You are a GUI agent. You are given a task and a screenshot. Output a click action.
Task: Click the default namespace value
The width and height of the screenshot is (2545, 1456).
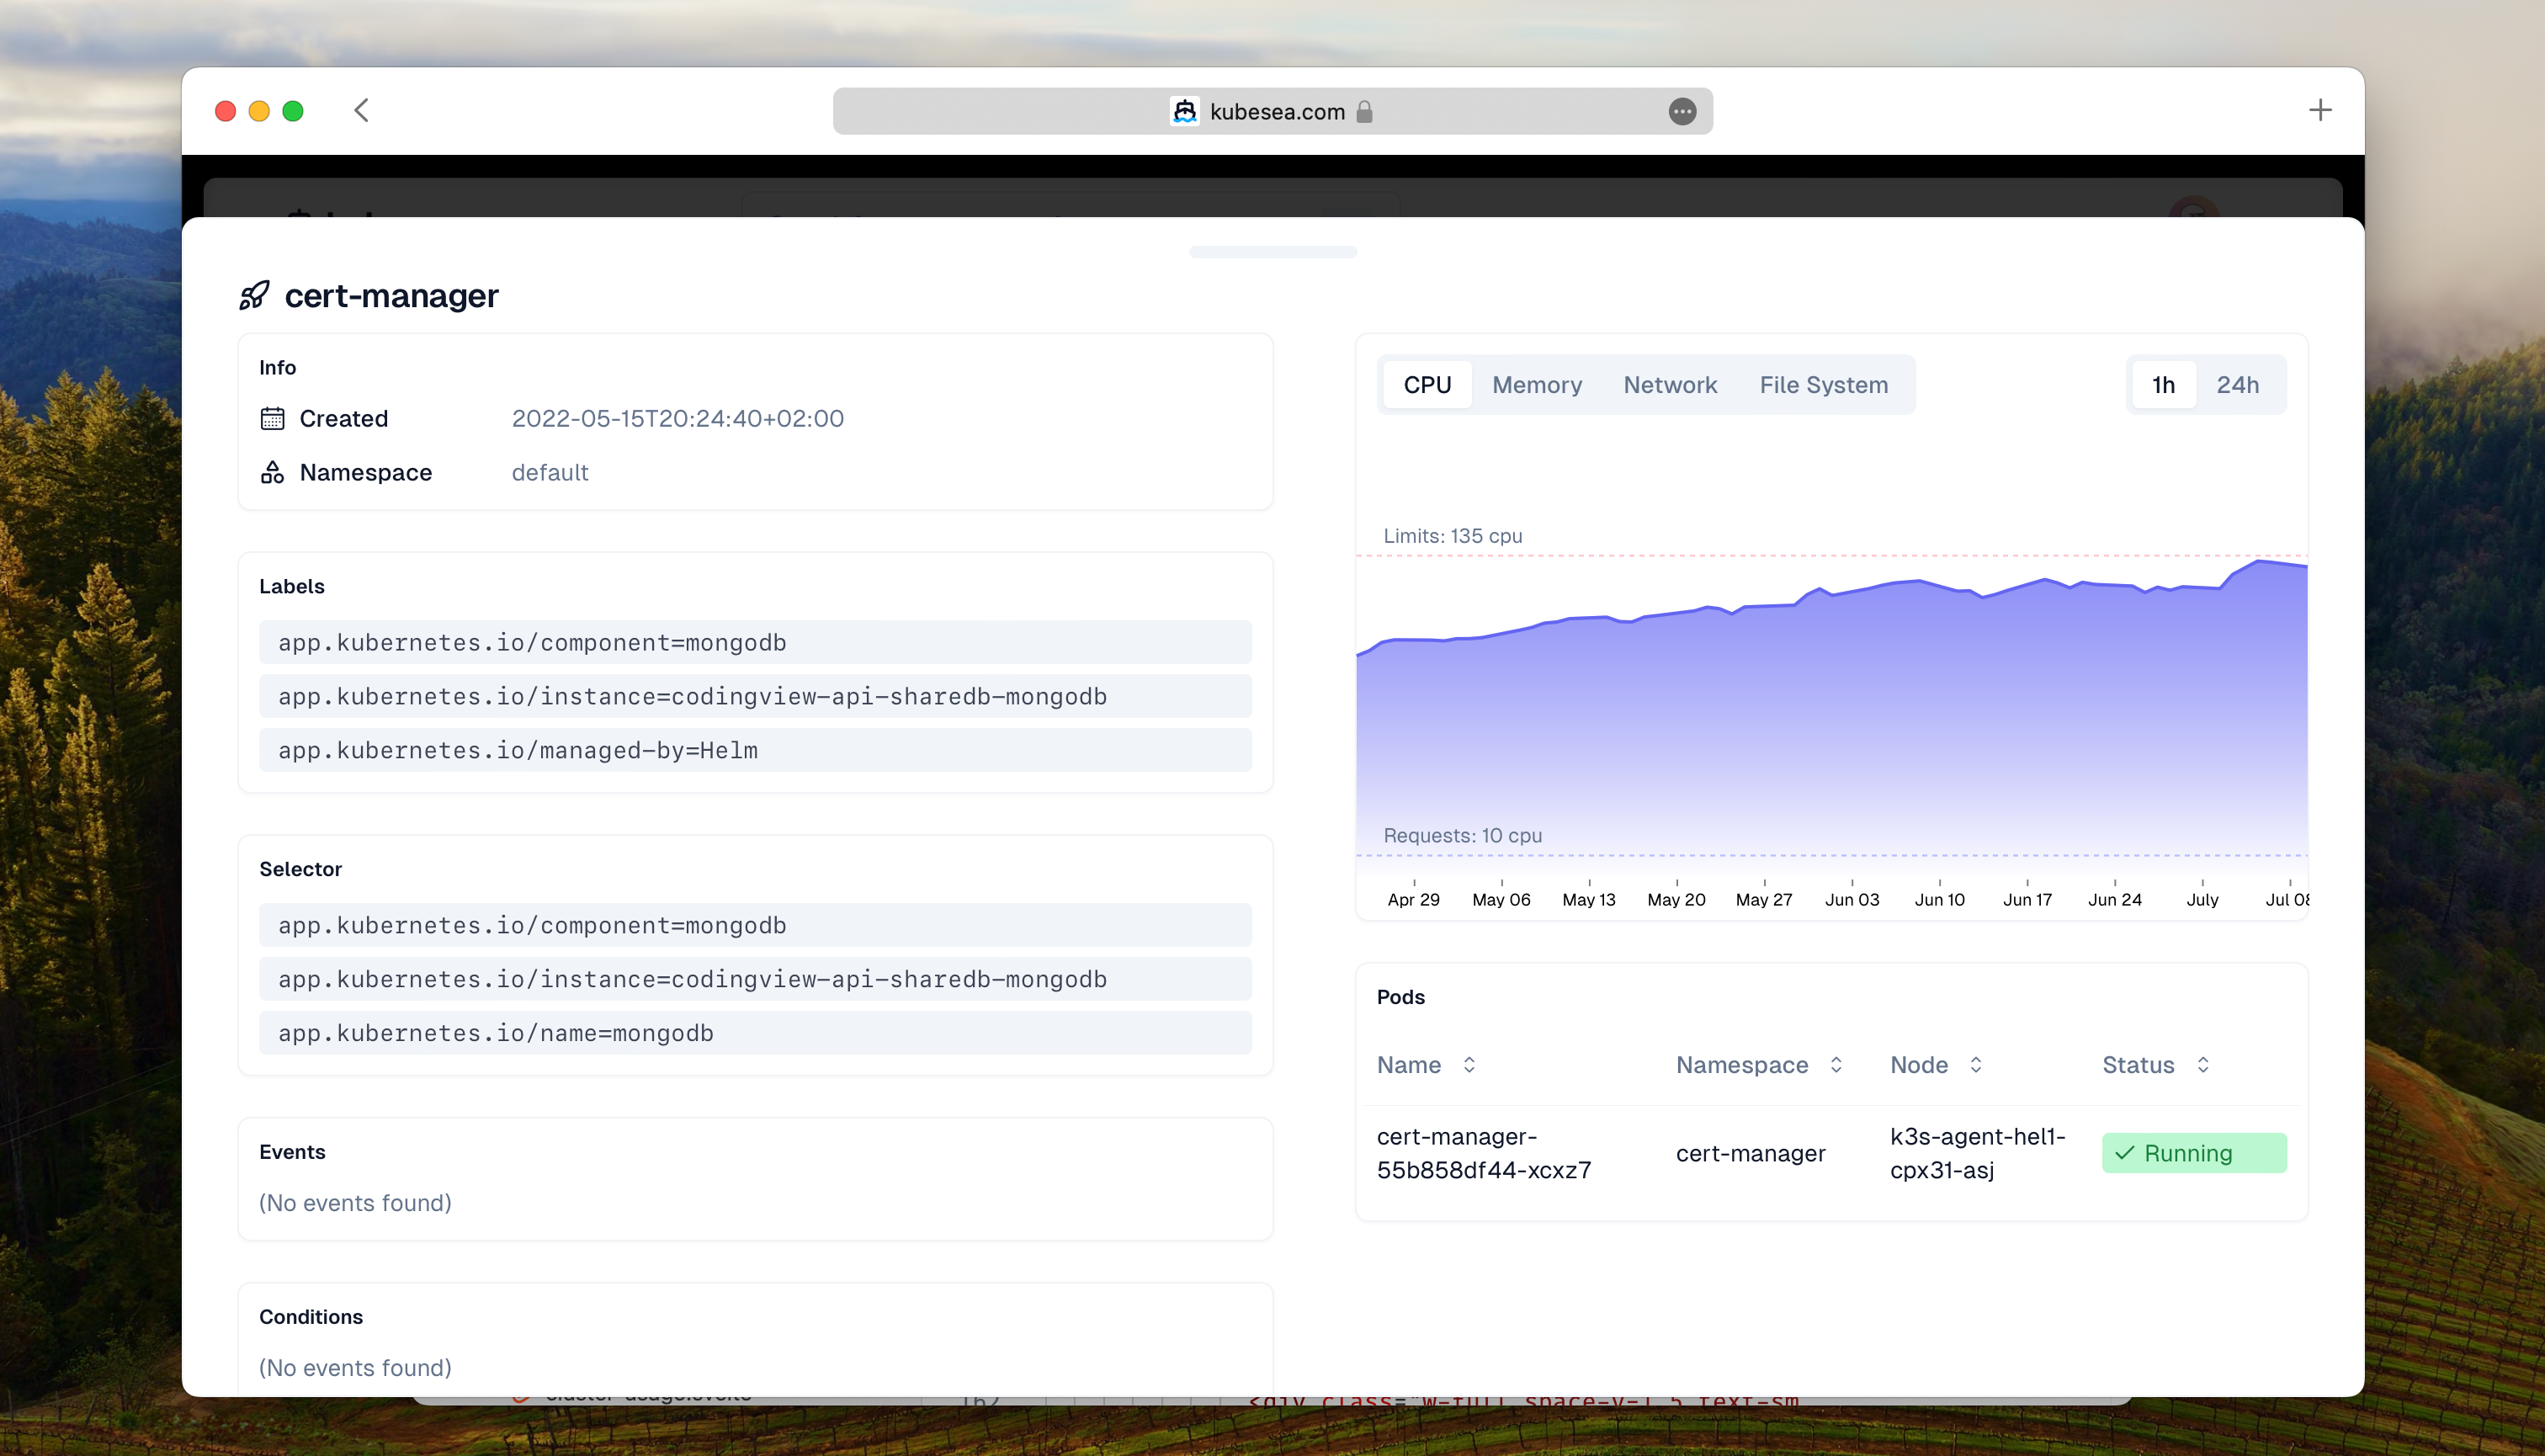550,472
